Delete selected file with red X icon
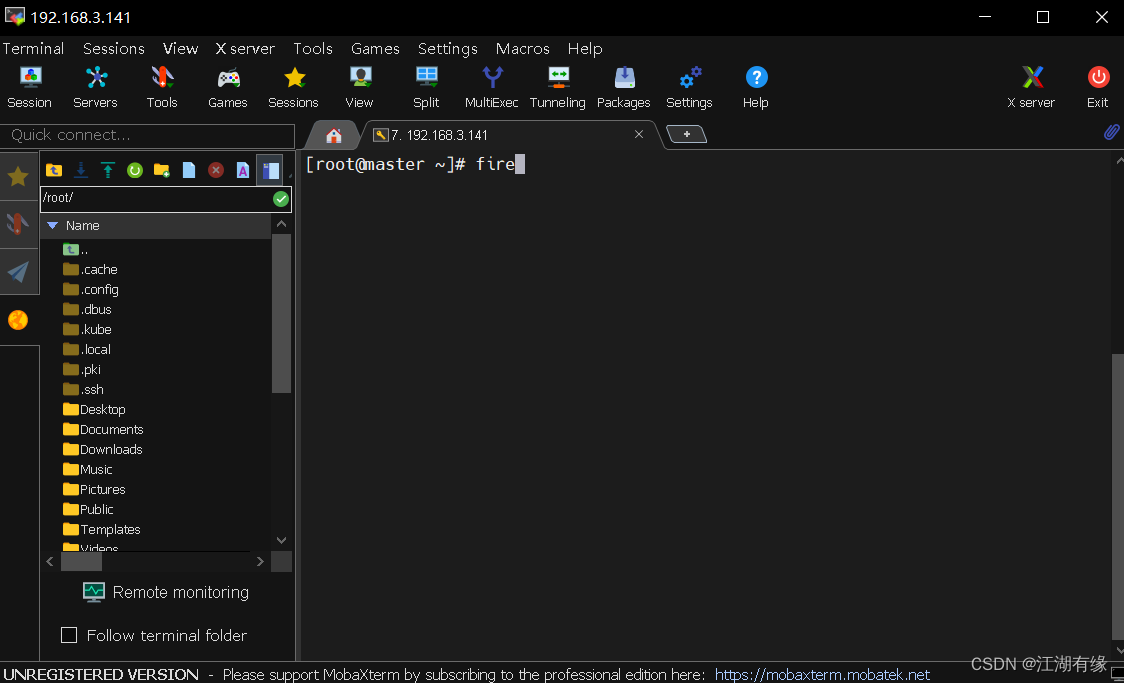1124x683 pixels. 216,170
